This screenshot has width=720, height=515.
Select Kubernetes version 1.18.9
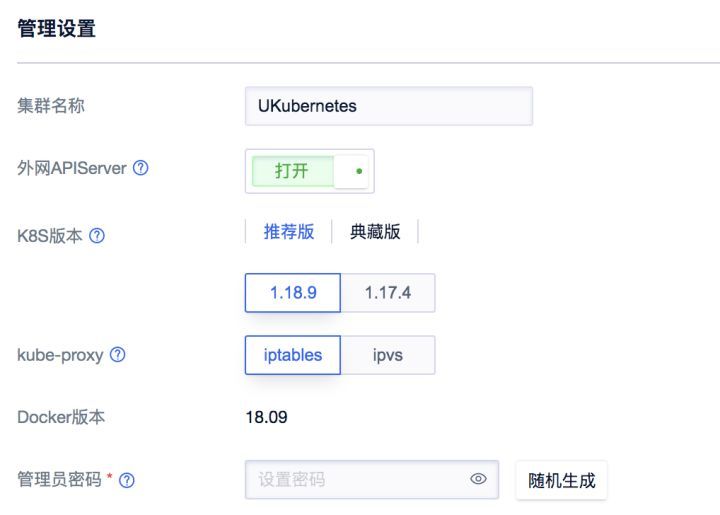(292, 292)
